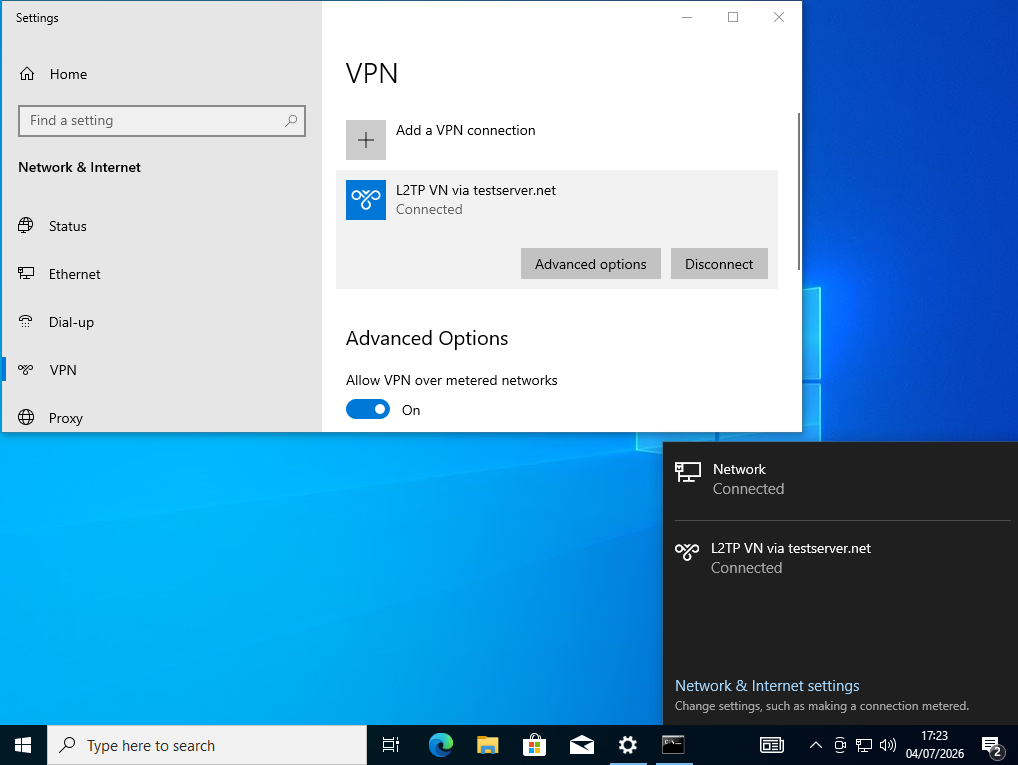
Task: Click the Ethernet monitor icon in sidebar
Action: pos(26,273)
